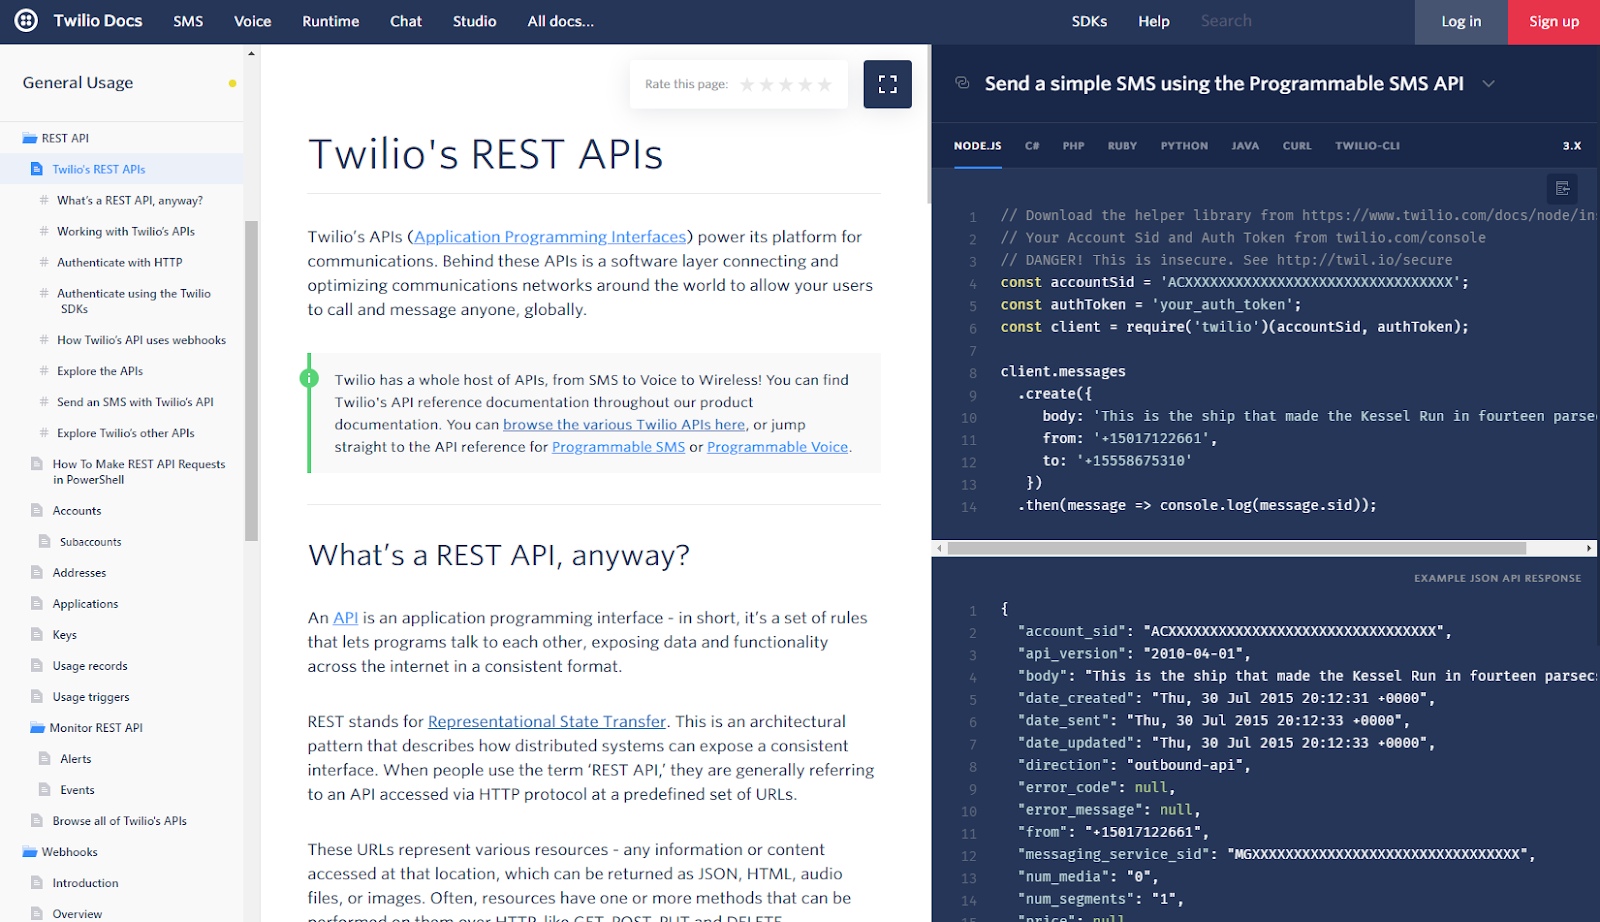Viewport: 1600px width, 922px height.
Task: Expand the article using the fullscreen icon
Action: tap(887, 84)
